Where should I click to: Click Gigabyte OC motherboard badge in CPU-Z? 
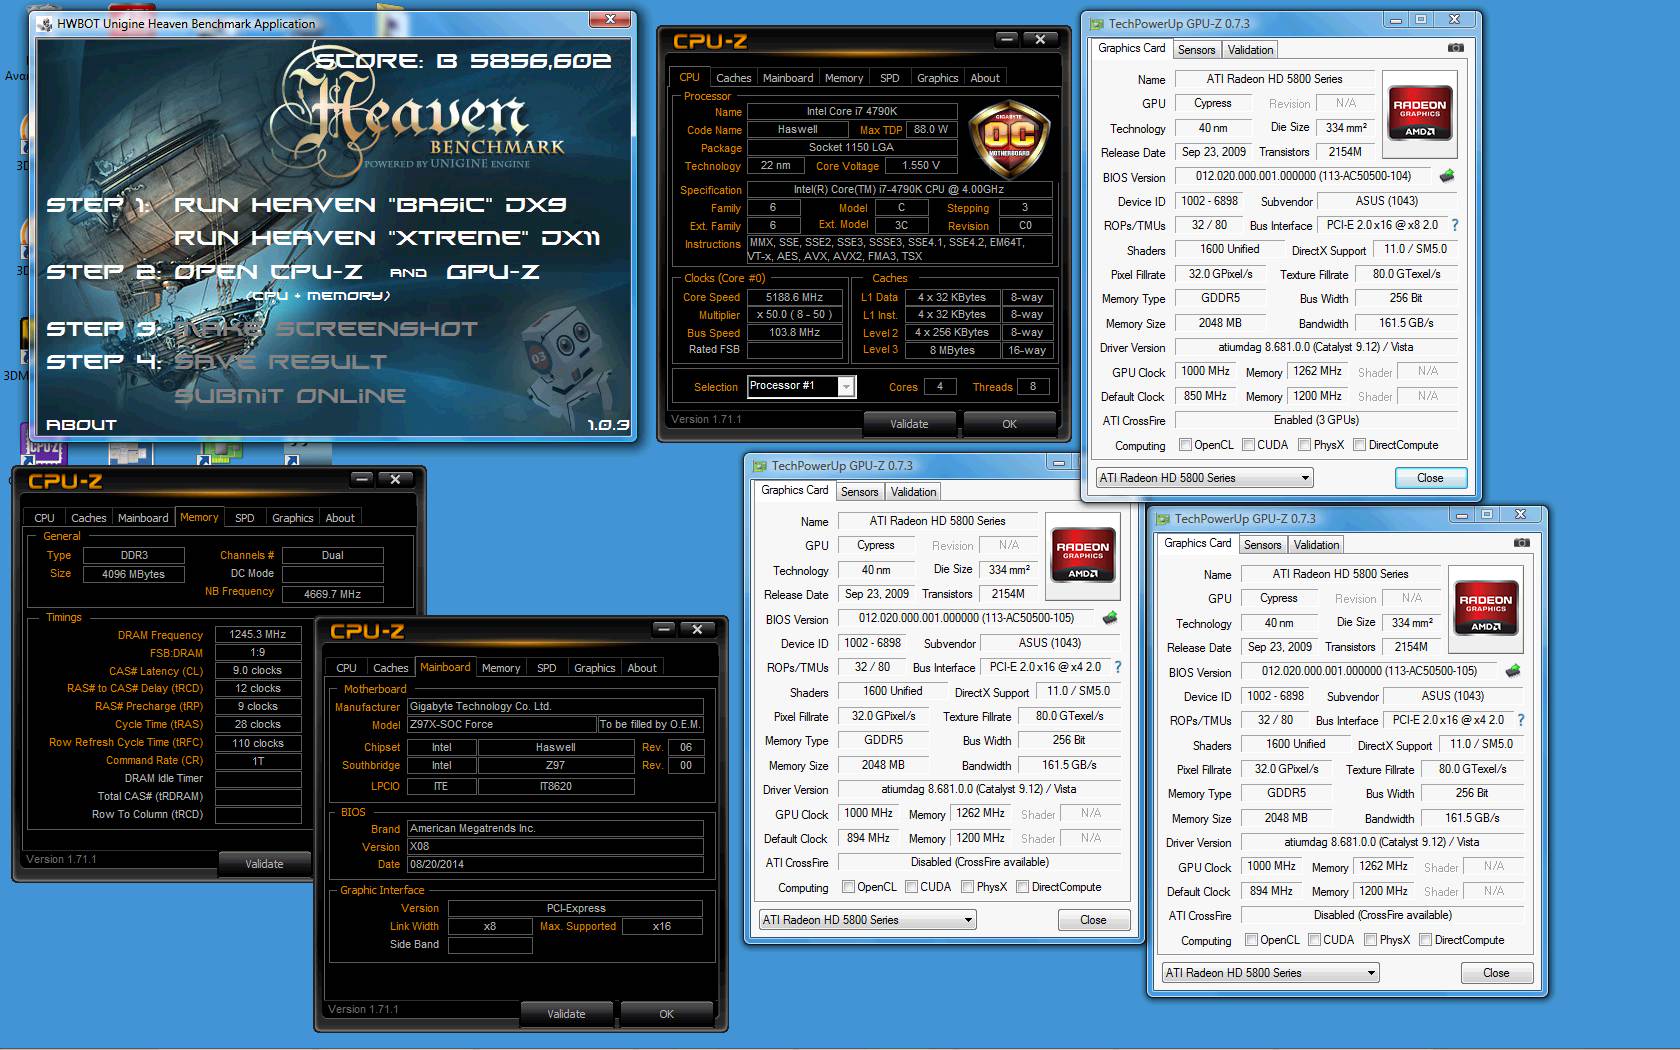(1010, 137)
